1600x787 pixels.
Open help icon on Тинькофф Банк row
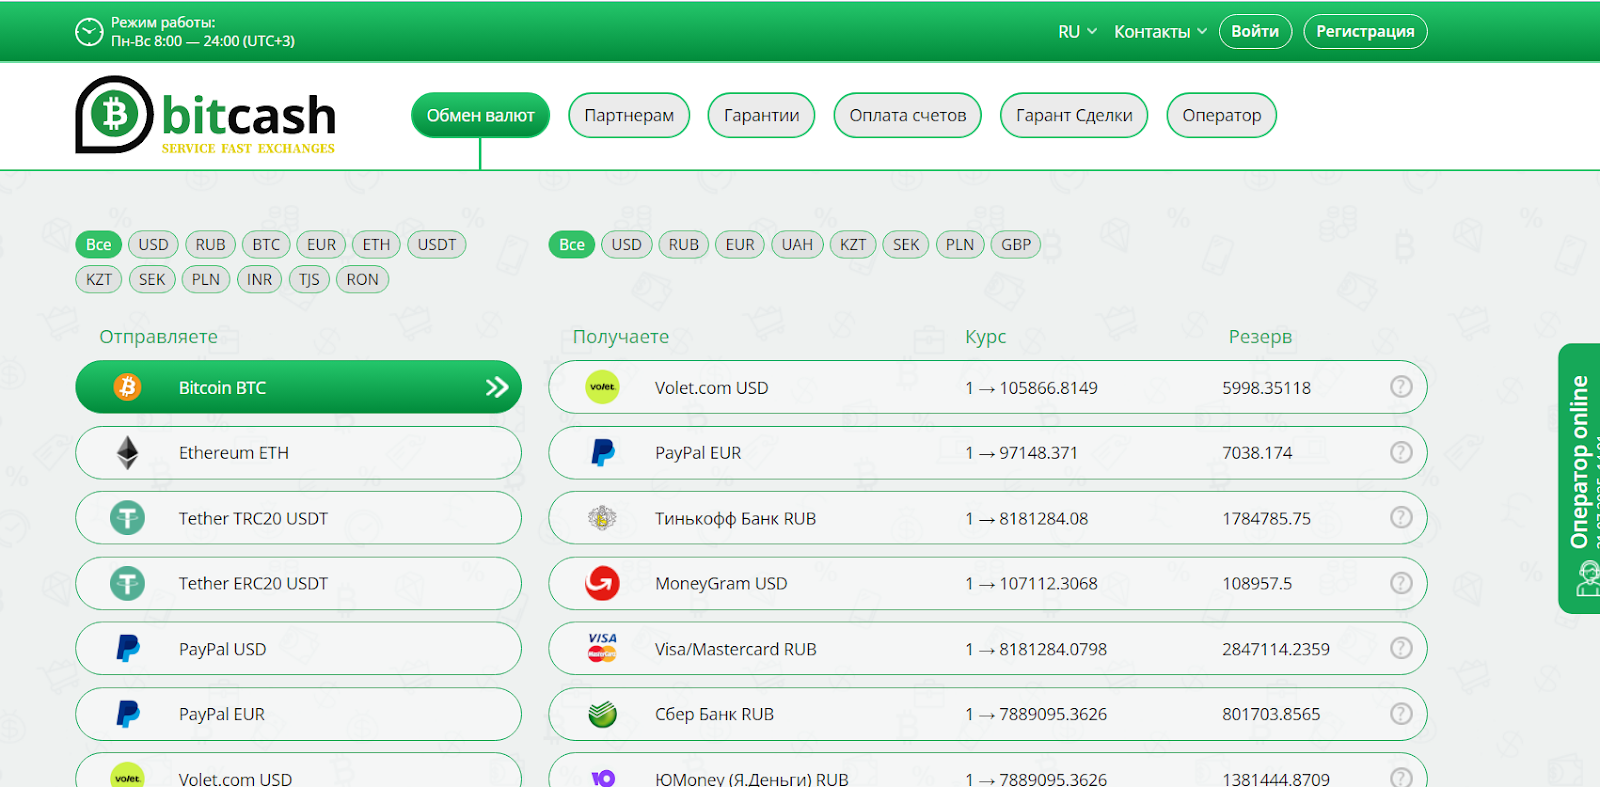point(1401,517)
